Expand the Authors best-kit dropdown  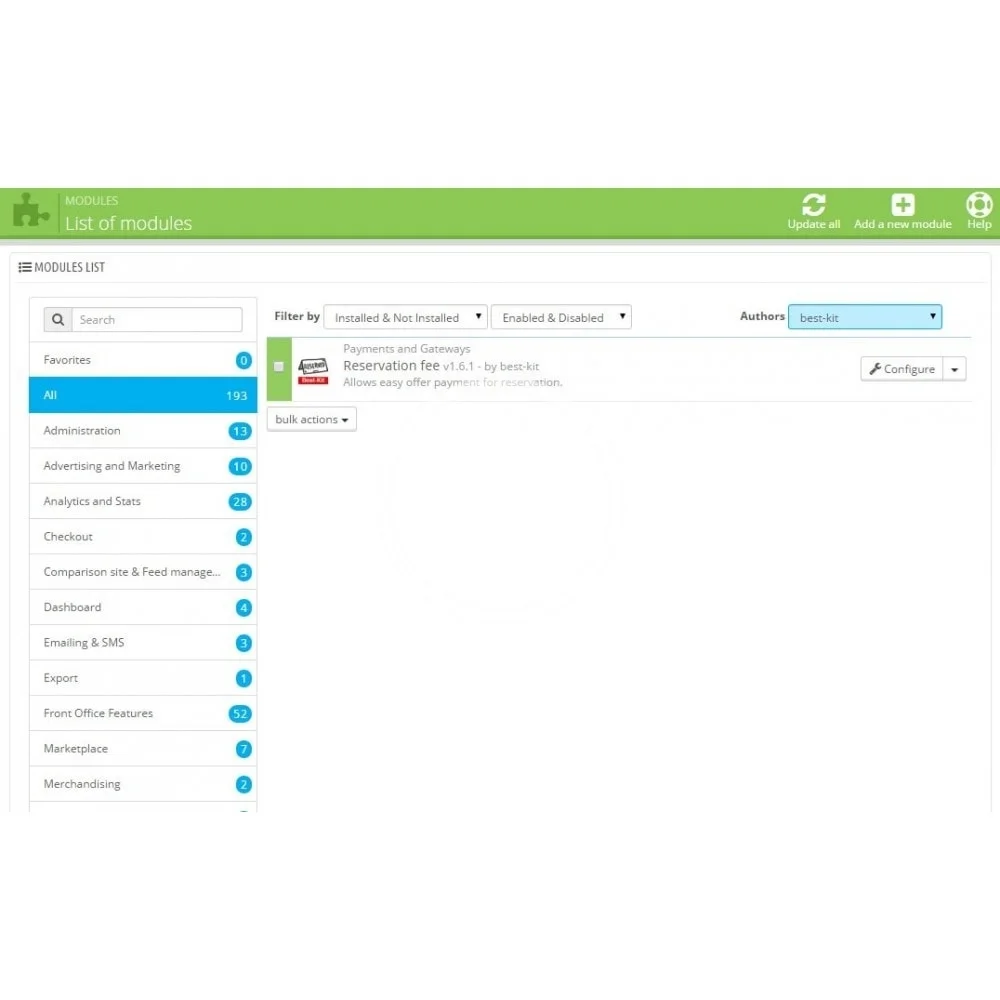pyautogui.click(x=865, y=318)
